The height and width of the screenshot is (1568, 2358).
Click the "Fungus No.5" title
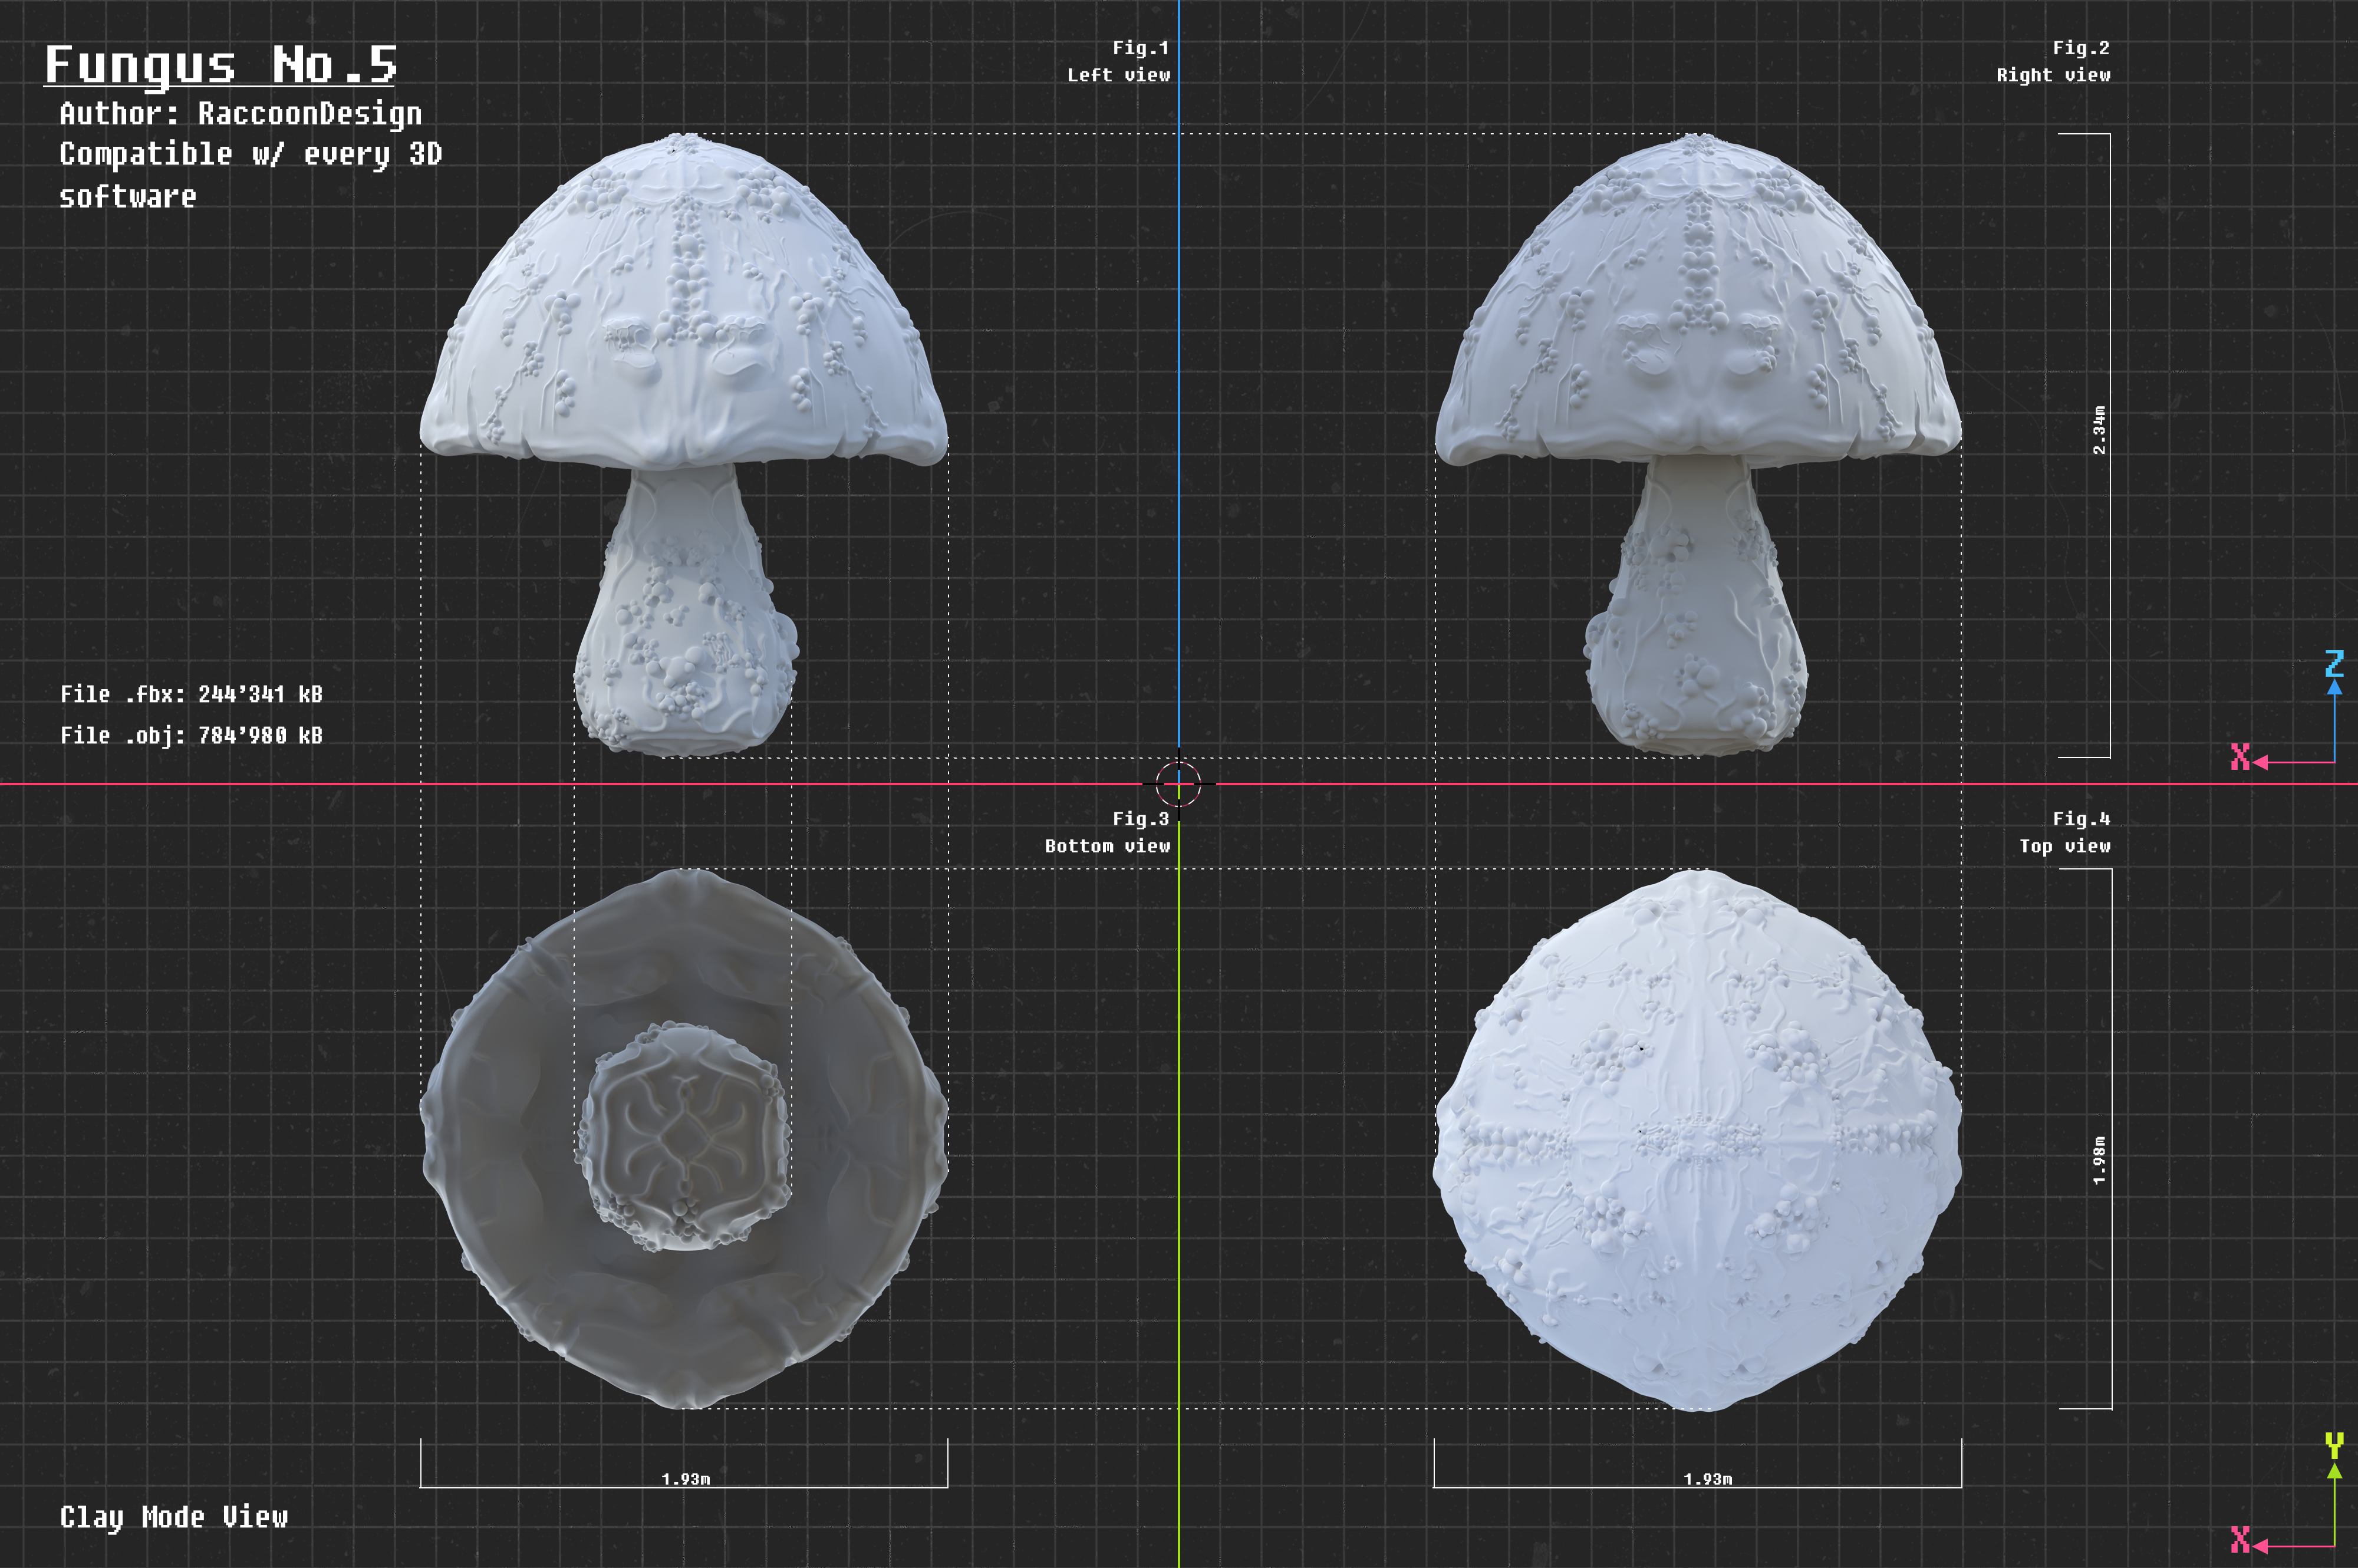click(221, 66)
